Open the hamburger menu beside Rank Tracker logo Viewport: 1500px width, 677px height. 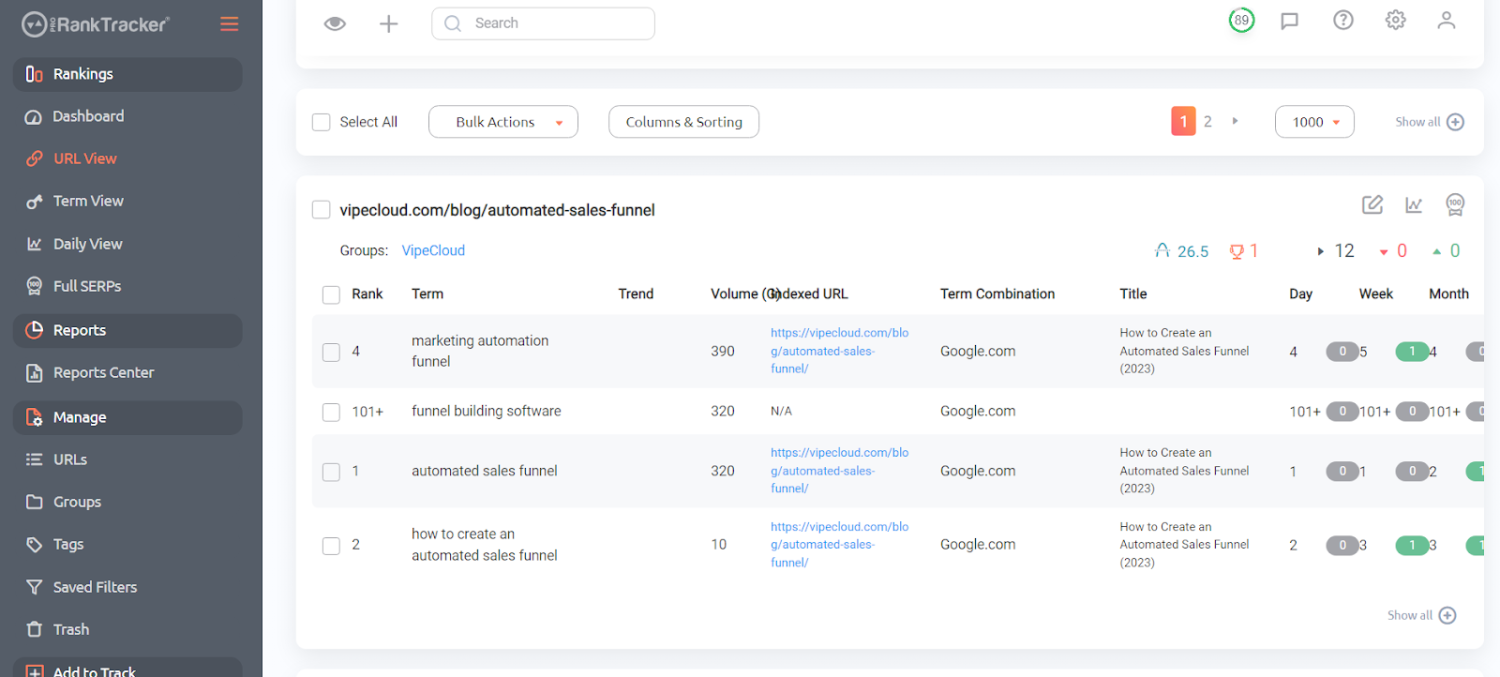coord(229,23)
